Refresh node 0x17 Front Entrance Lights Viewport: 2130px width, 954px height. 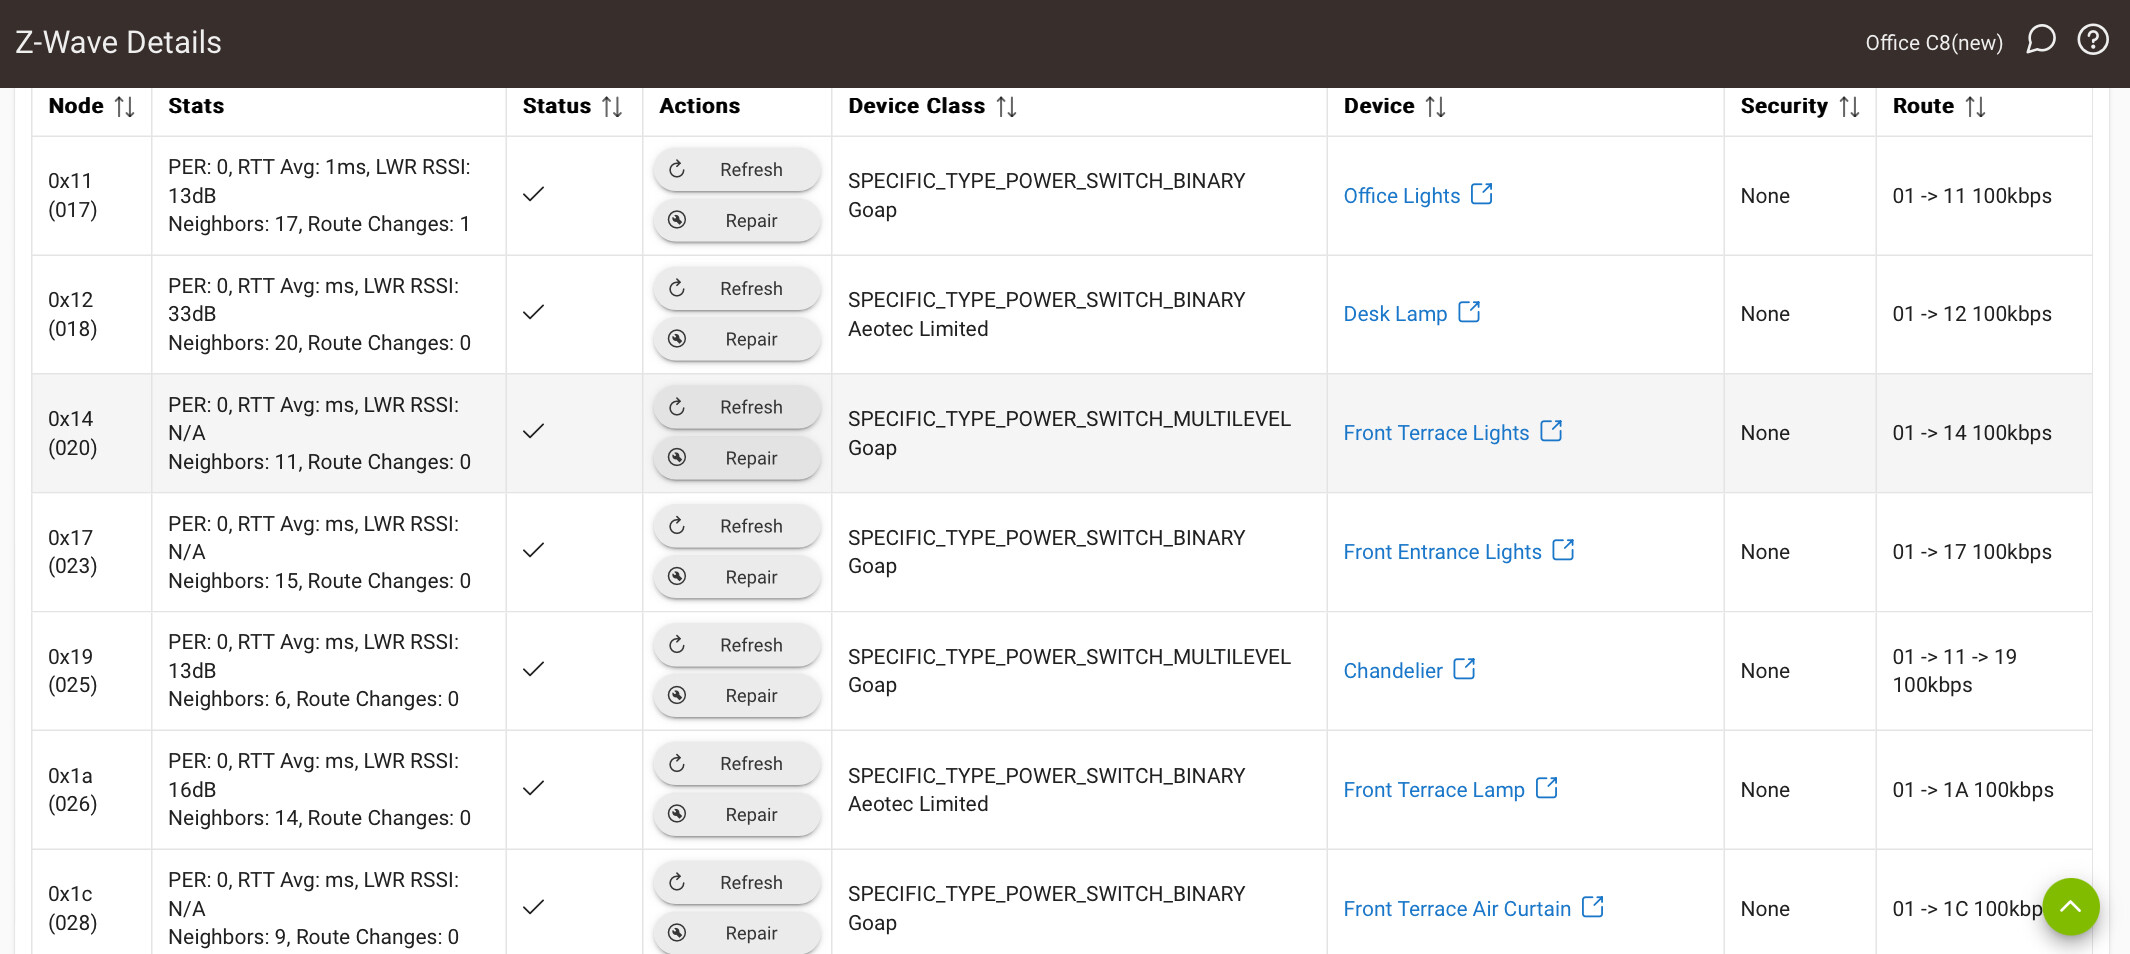737,526
